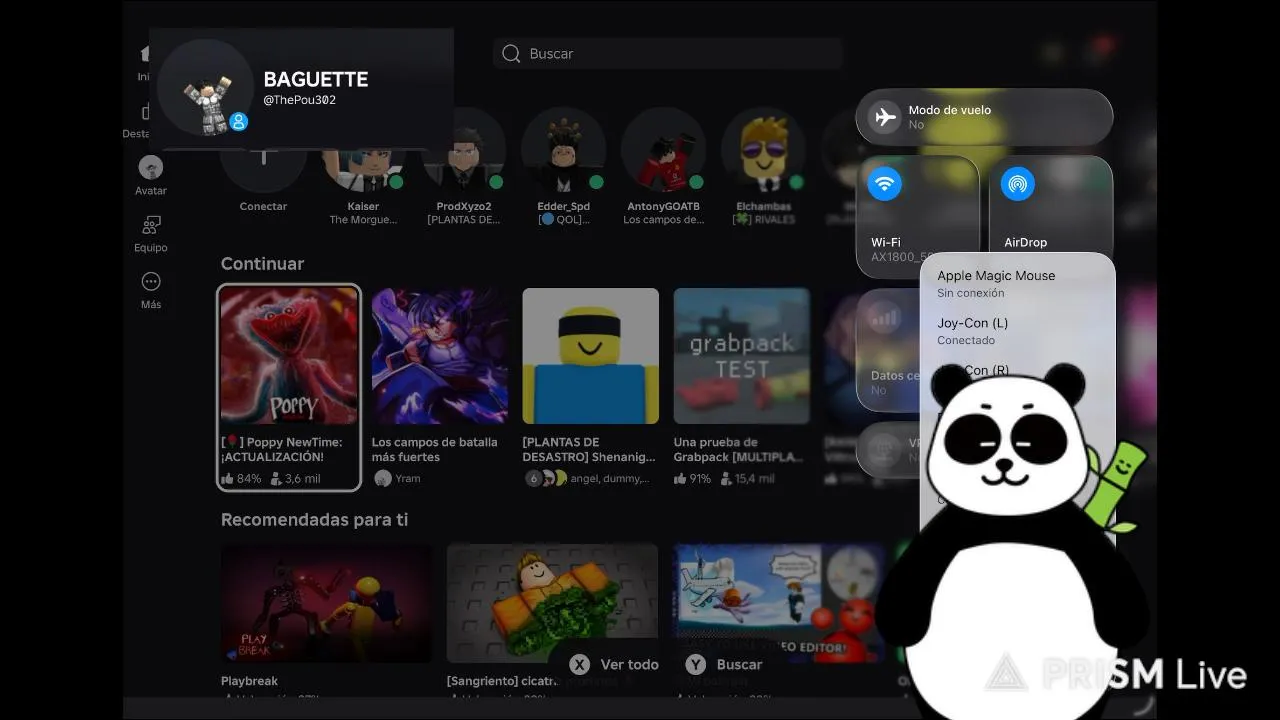Open Edder_Spd friend avatar

[564, 150]
